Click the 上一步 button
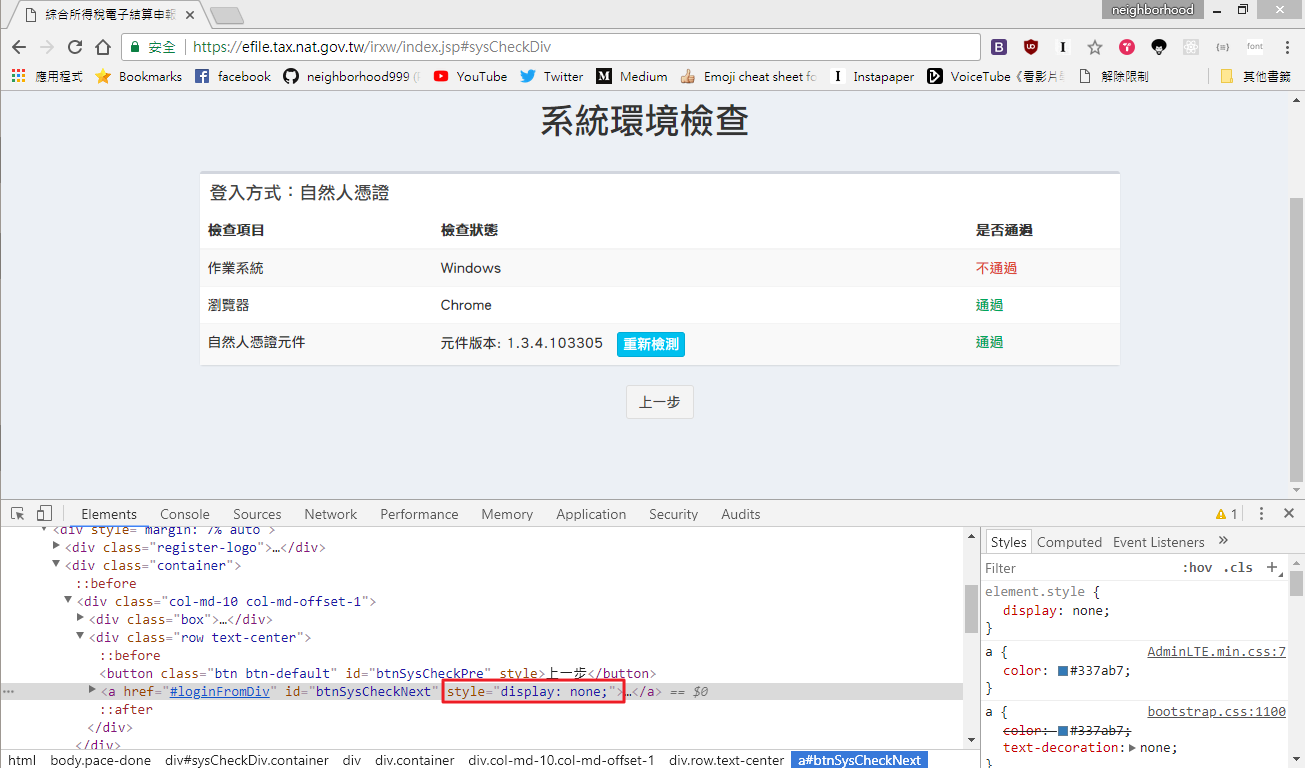The image size is (1305, 768). 660,402
